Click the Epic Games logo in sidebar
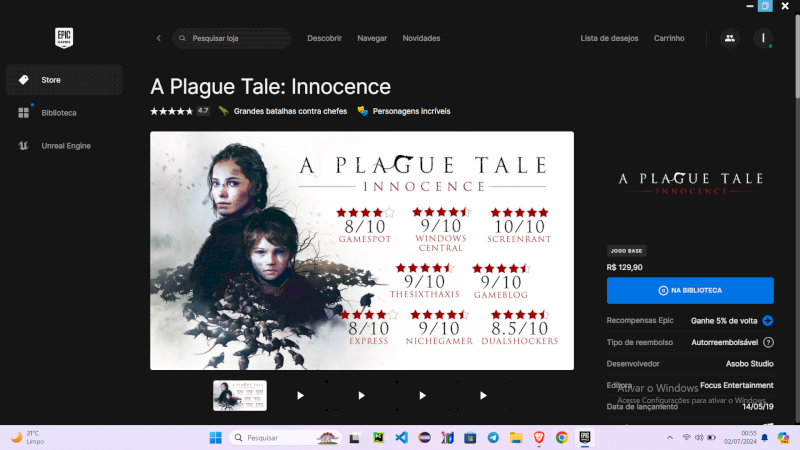800x450 pixels. (x=64, y=38)
